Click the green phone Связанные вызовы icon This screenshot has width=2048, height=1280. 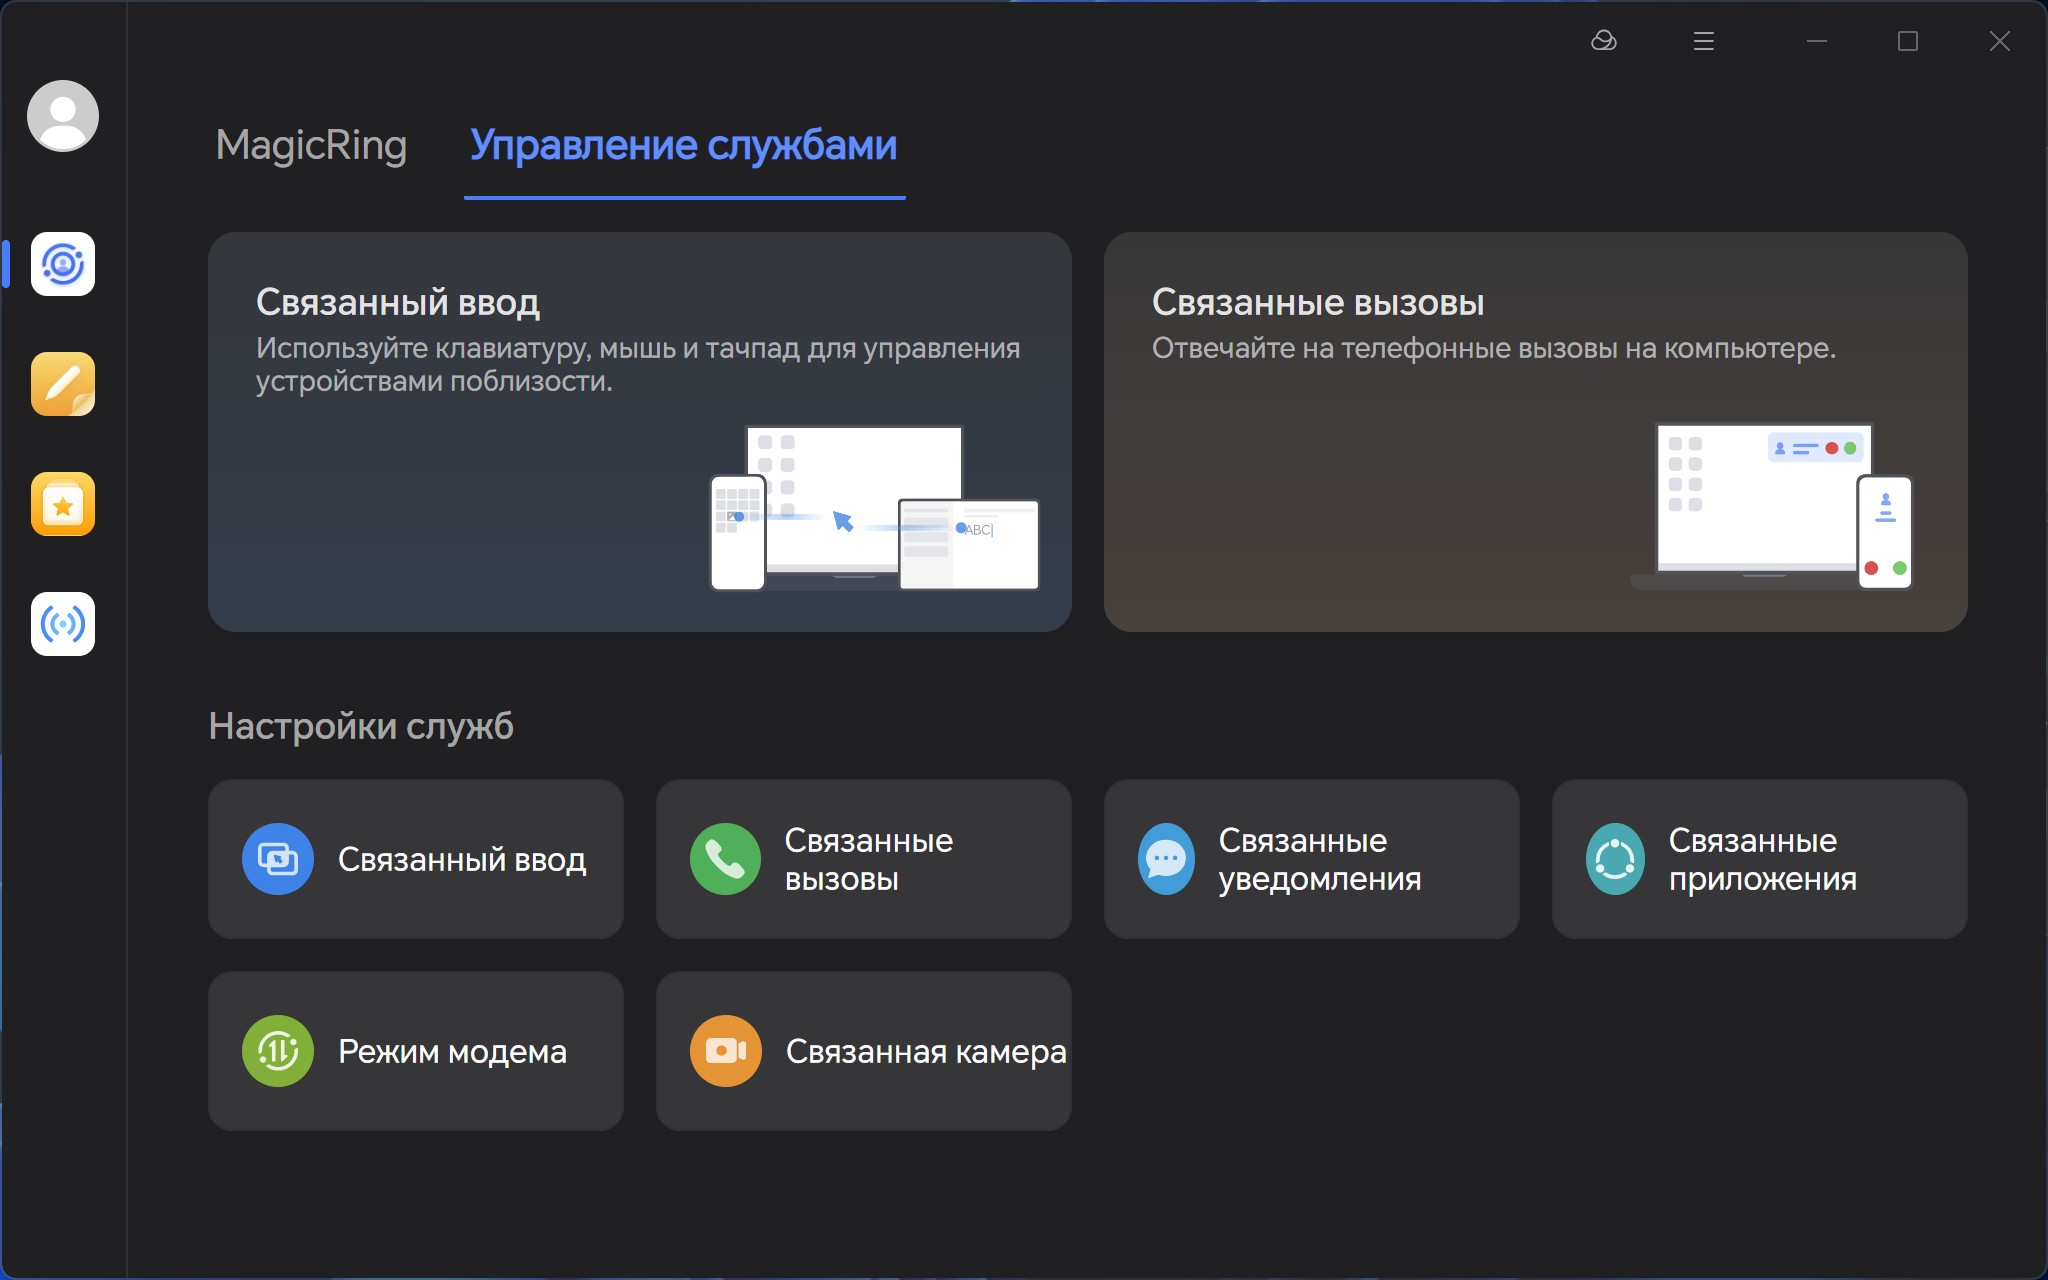[726, 859]
